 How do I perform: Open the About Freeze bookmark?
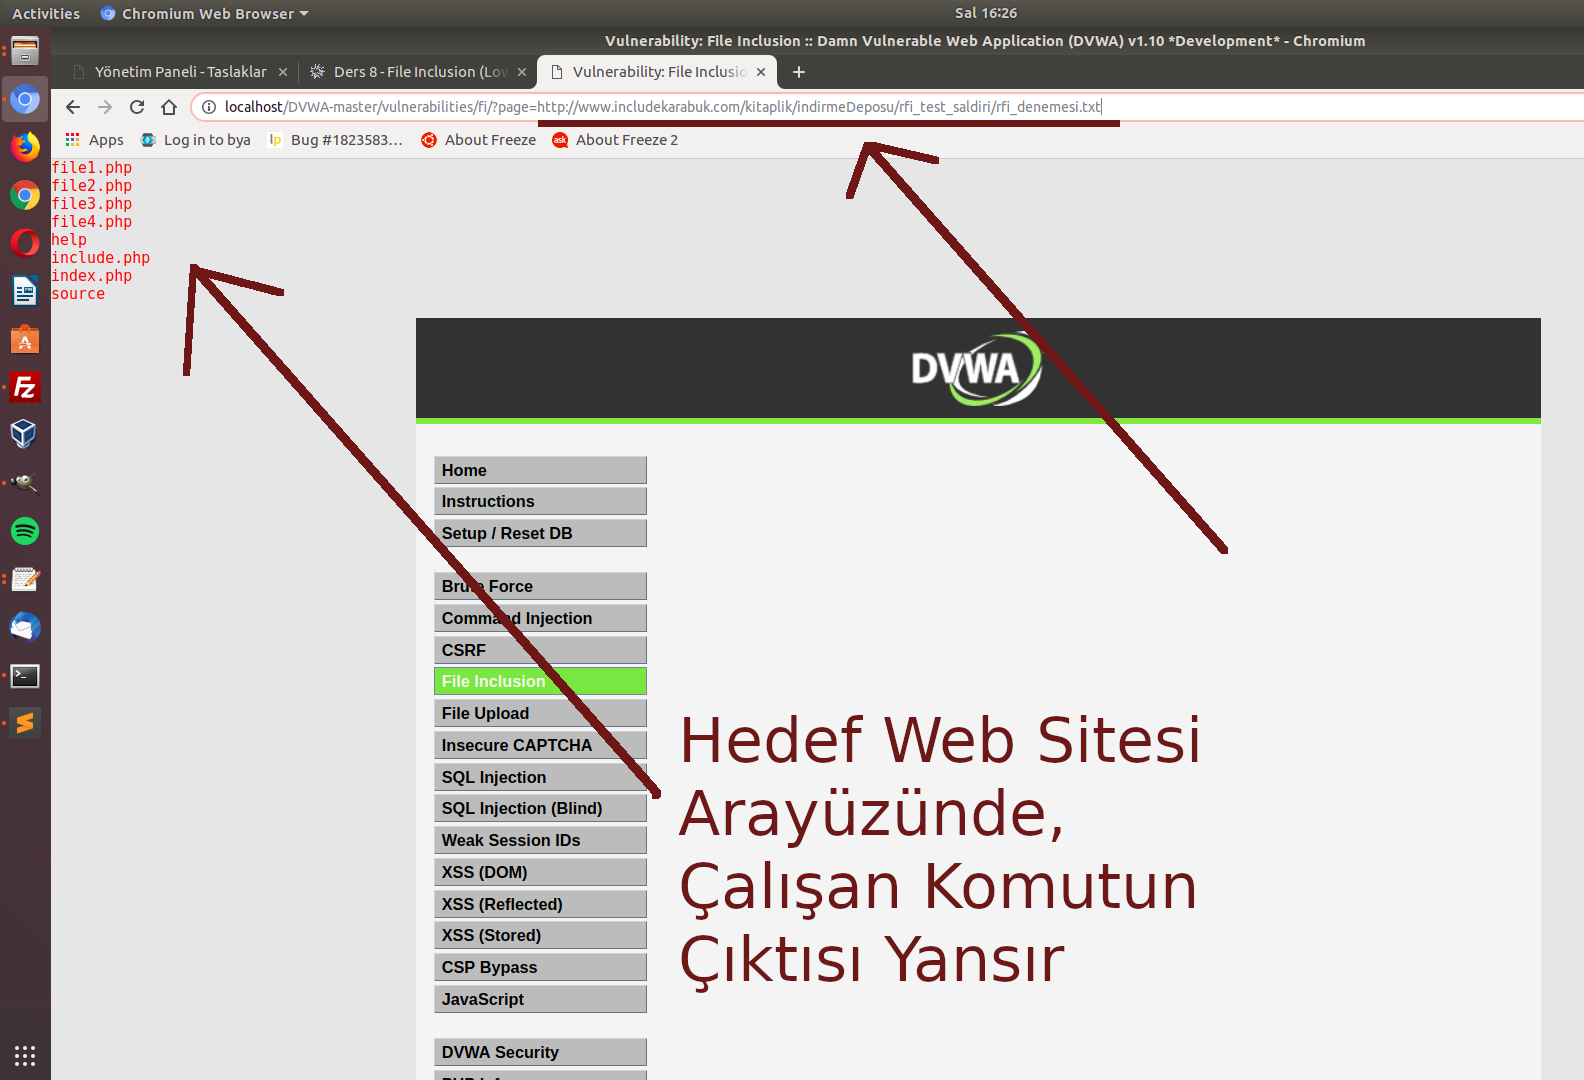click(479, 140)
